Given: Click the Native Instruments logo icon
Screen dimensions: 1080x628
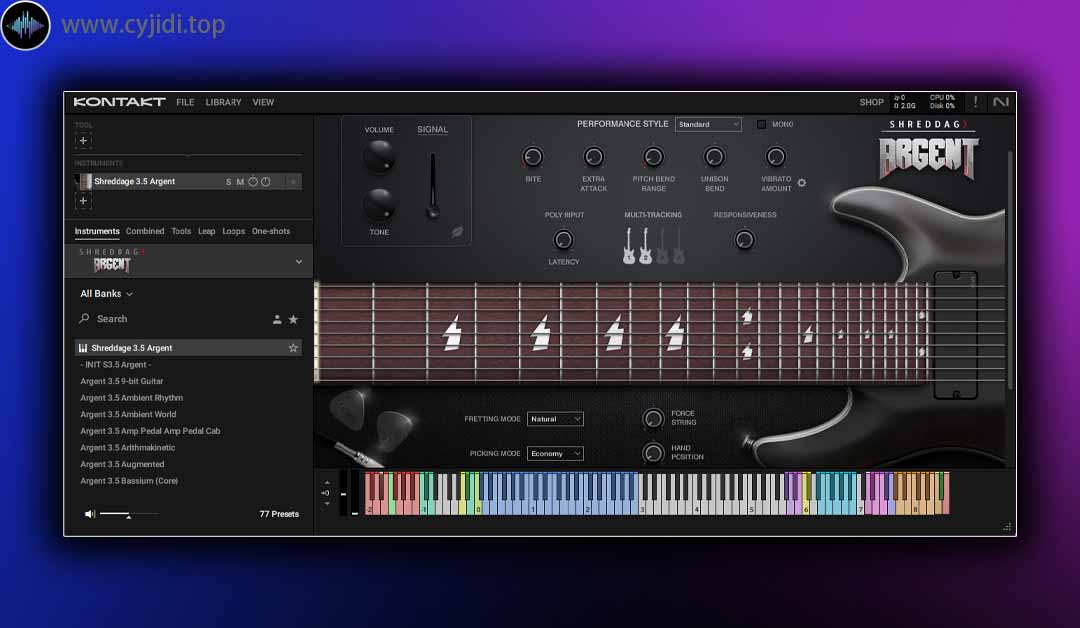Looking at the screenshot, I should tap(1001, 102).
